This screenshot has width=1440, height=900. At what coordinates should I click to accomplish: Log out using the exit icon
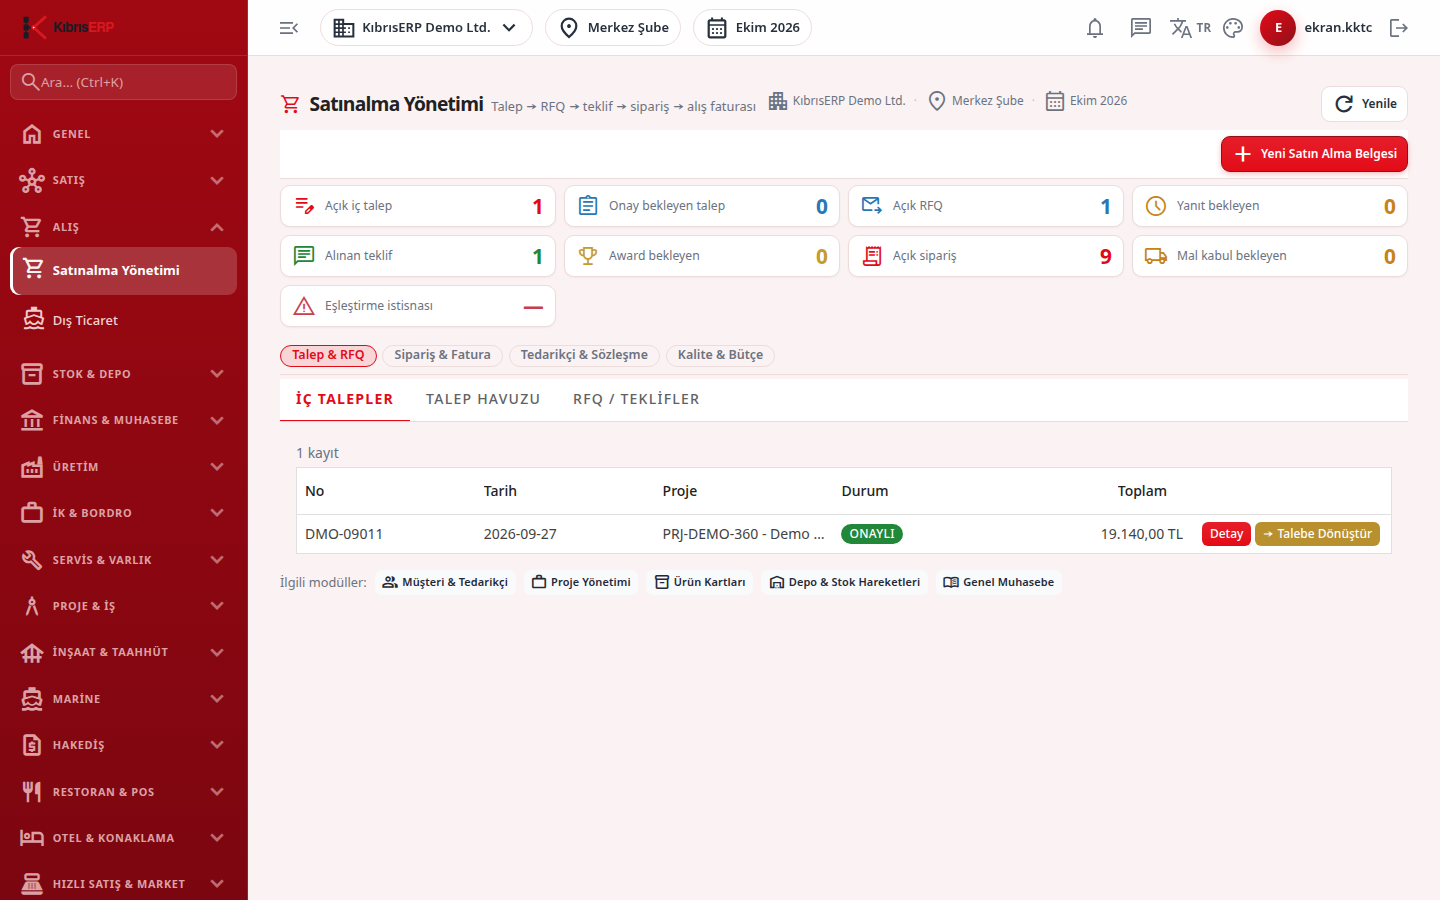coord(1399,28)
